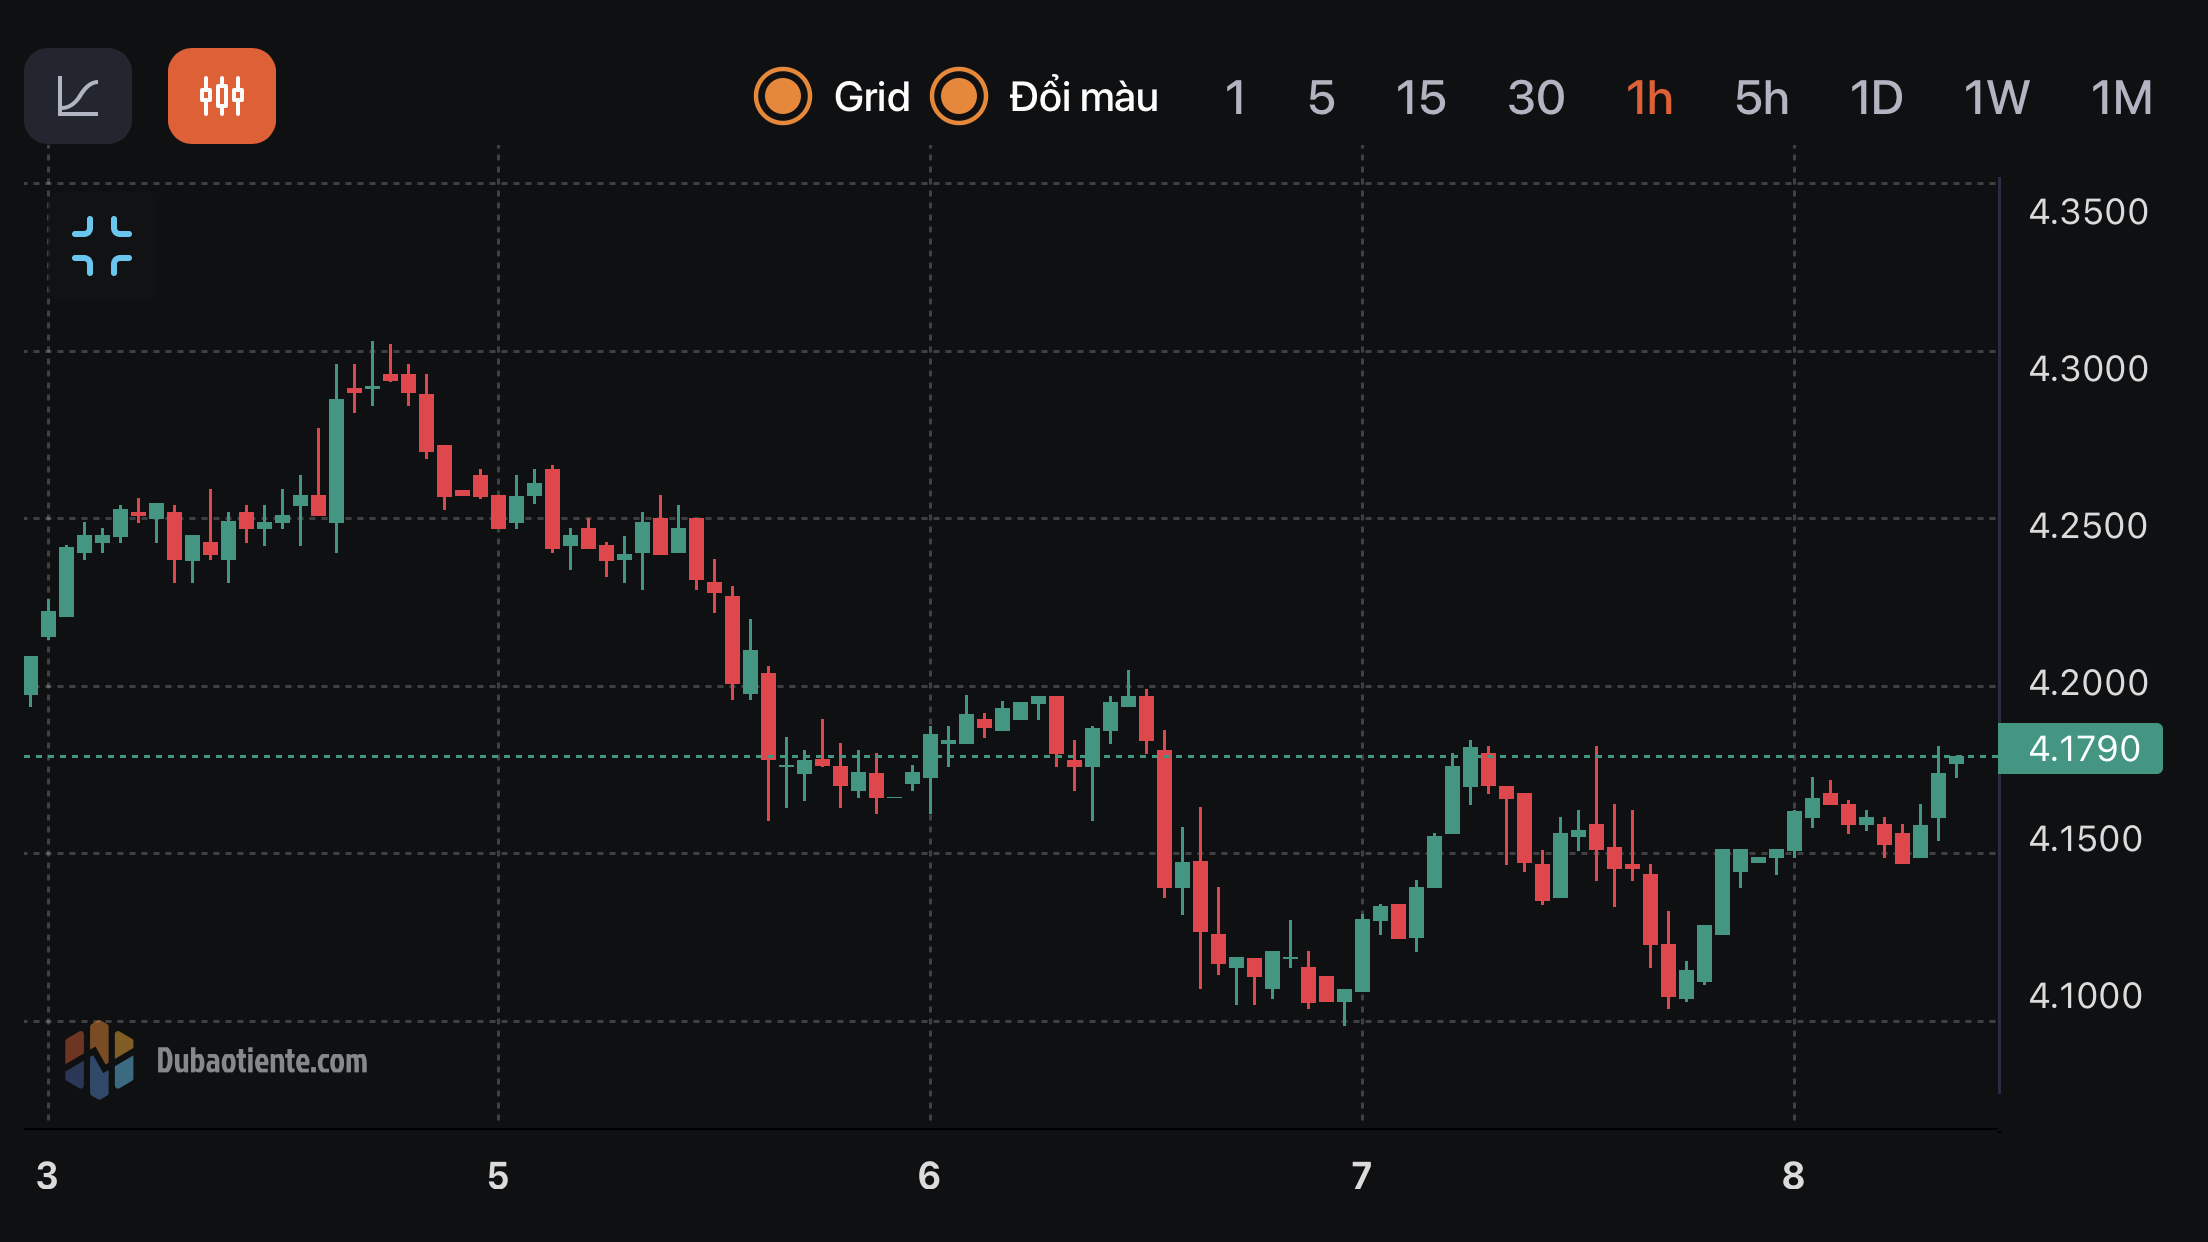Click date label 5 on time axis
The width and height of the screenshot is (2208, 1242).
click(x=498, y=1176)
